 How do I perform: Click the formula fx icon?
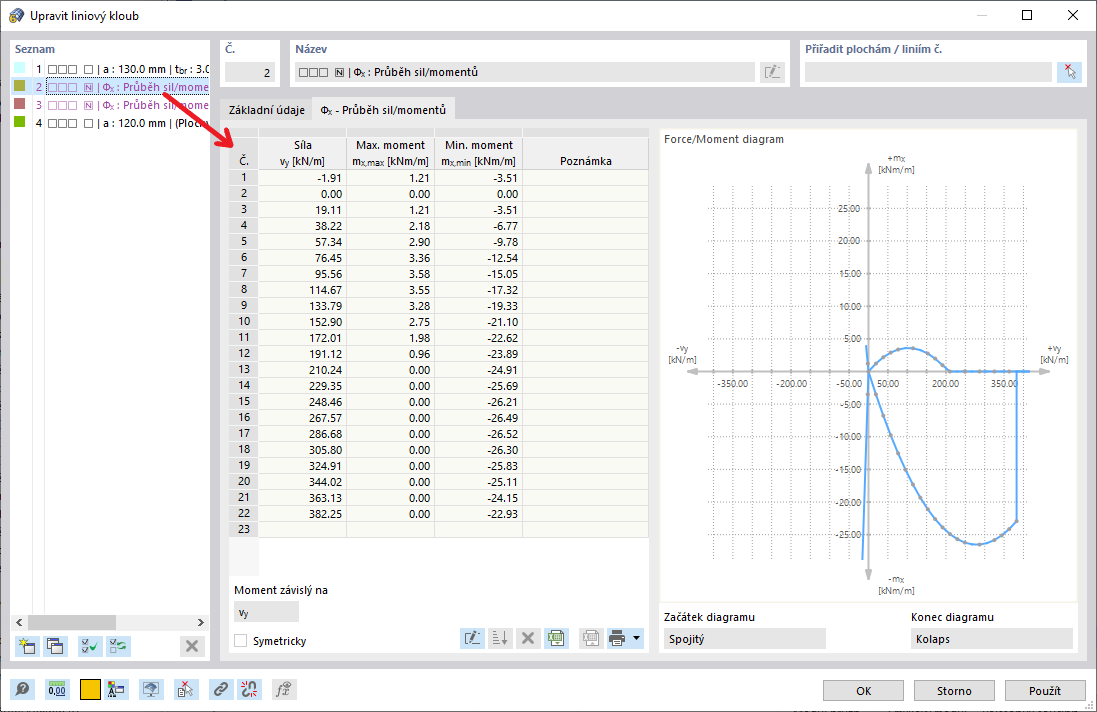tap(283, 690)
